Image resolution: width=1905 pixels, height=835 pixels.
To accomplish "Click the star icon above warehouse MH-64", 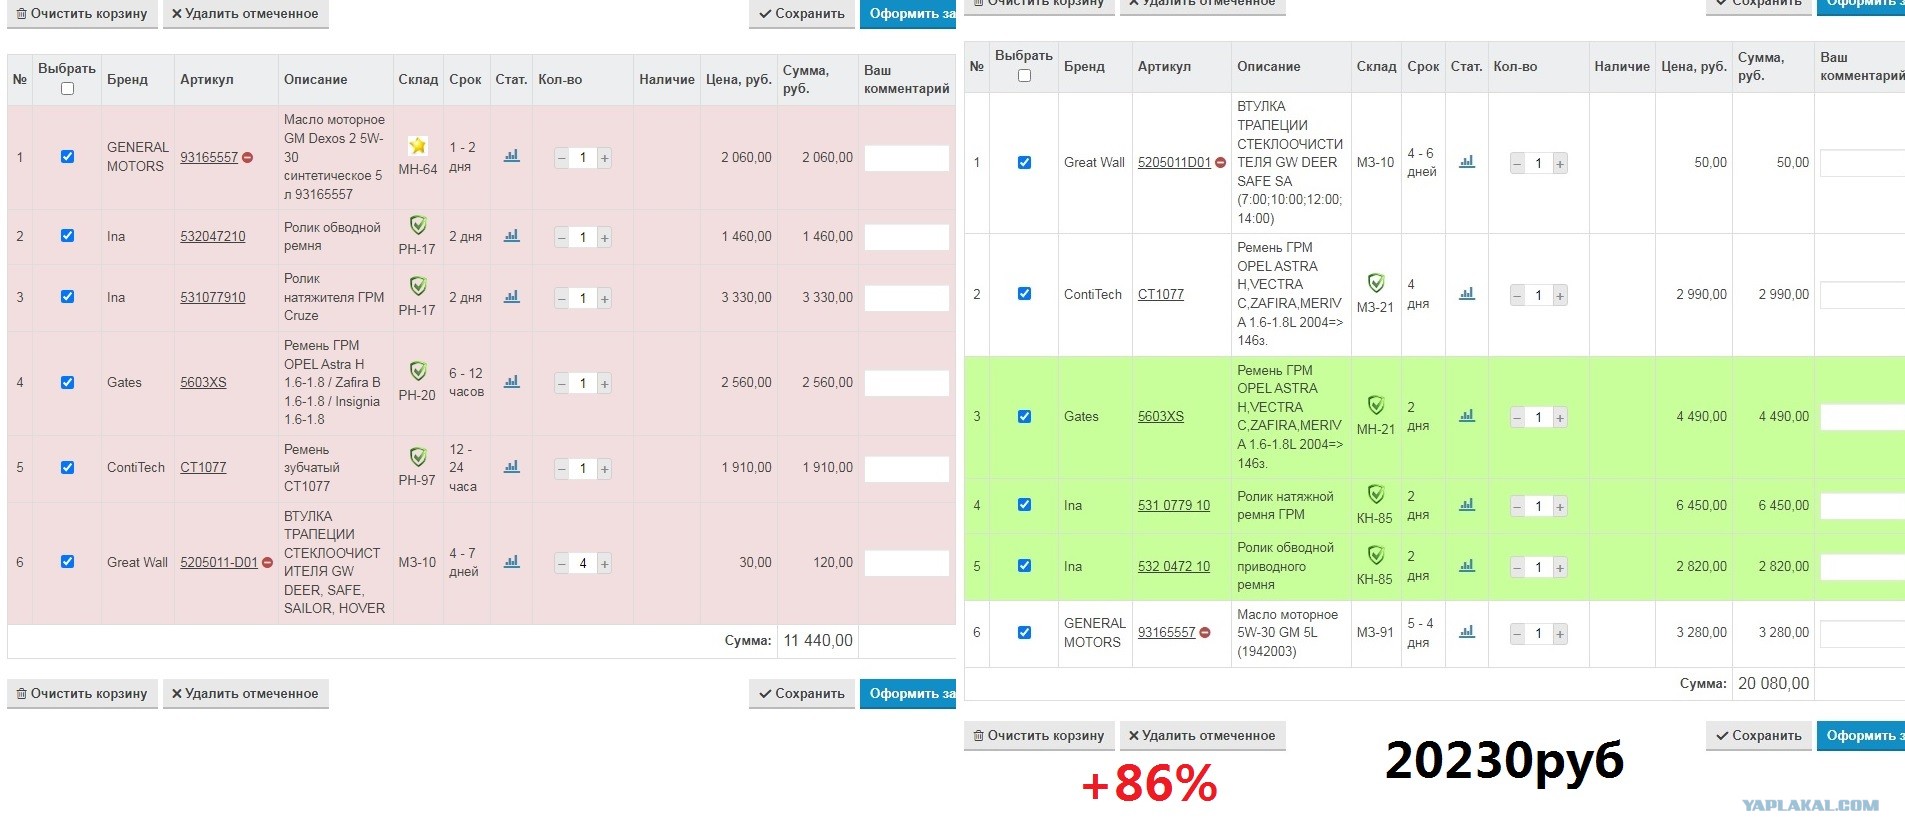I will point(418,146).
